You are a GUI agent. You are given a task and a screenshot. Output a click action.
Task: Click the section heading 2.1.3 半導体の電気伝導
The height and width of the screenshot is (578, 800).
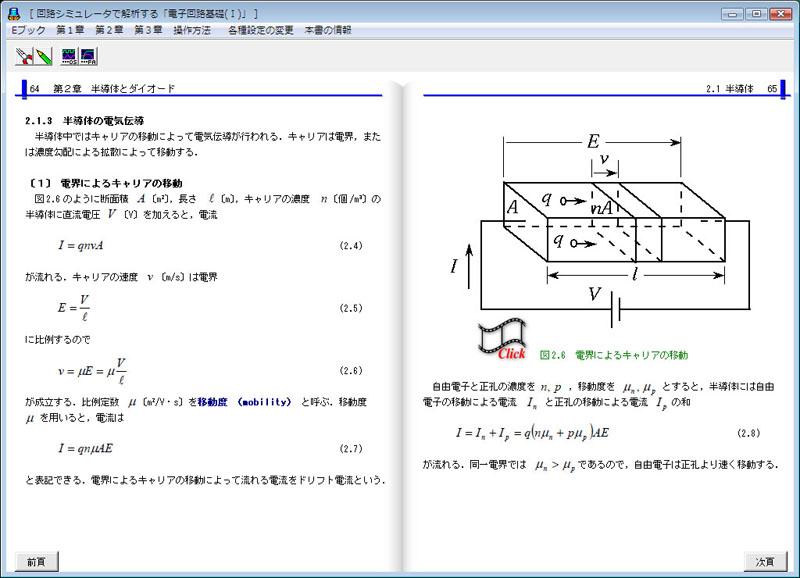click(85, 121)
